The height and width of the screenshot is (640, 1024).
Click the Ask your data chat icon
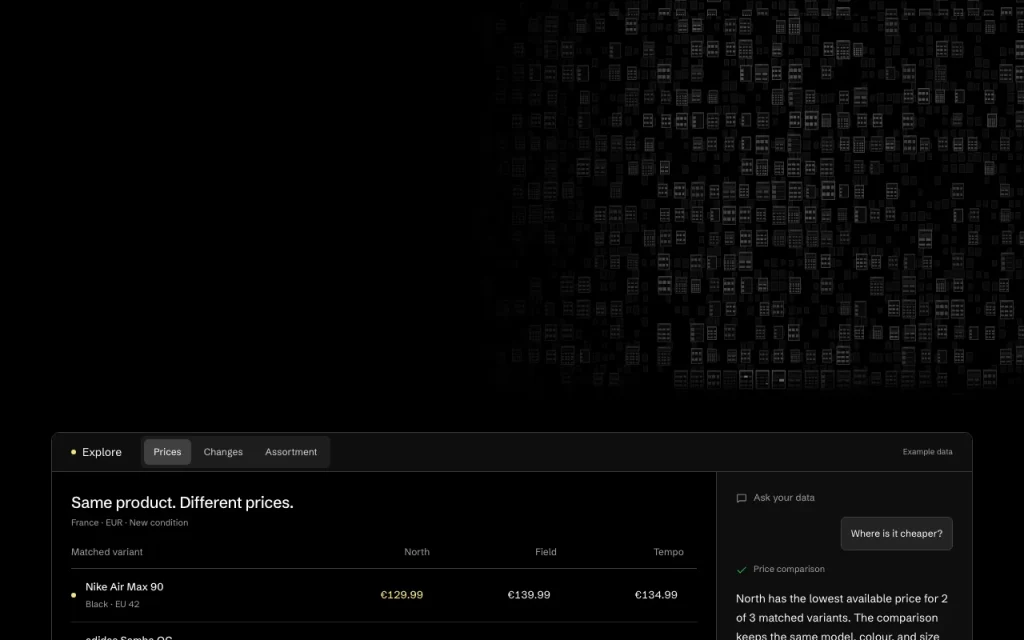tap(741, 498)
